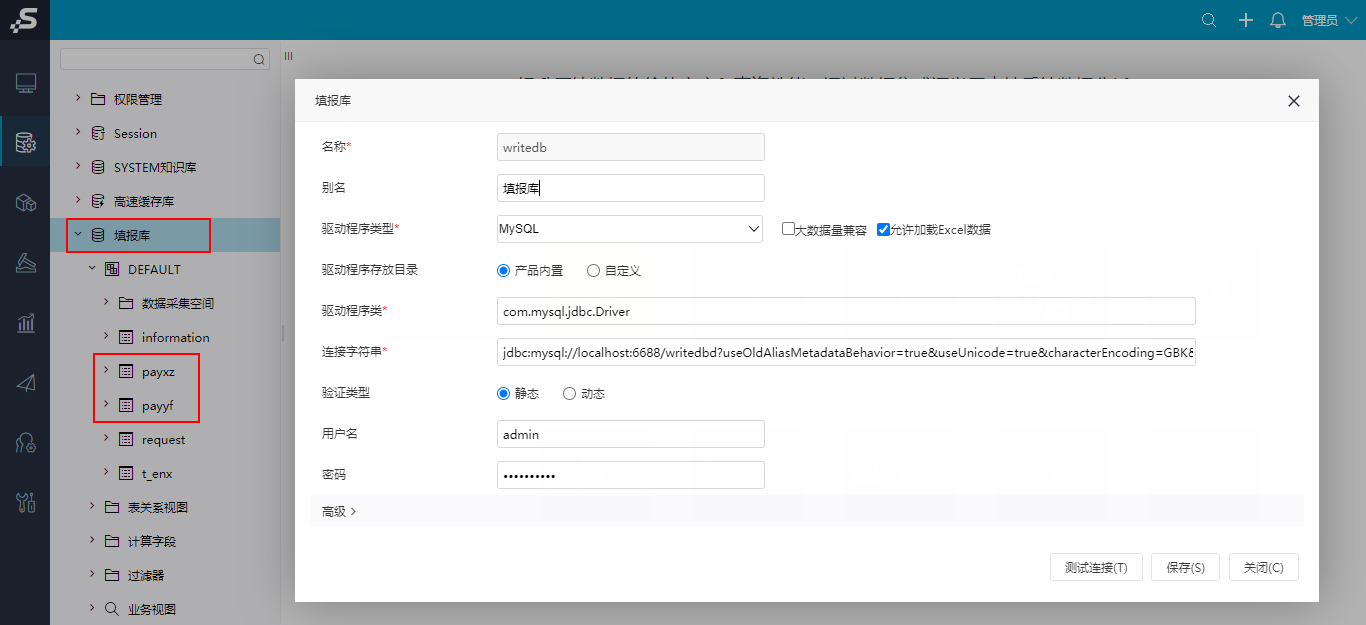The image size is (1366, 625).
Task: Open the bar chart sidebar icon
Action: (x=25, y=323)
